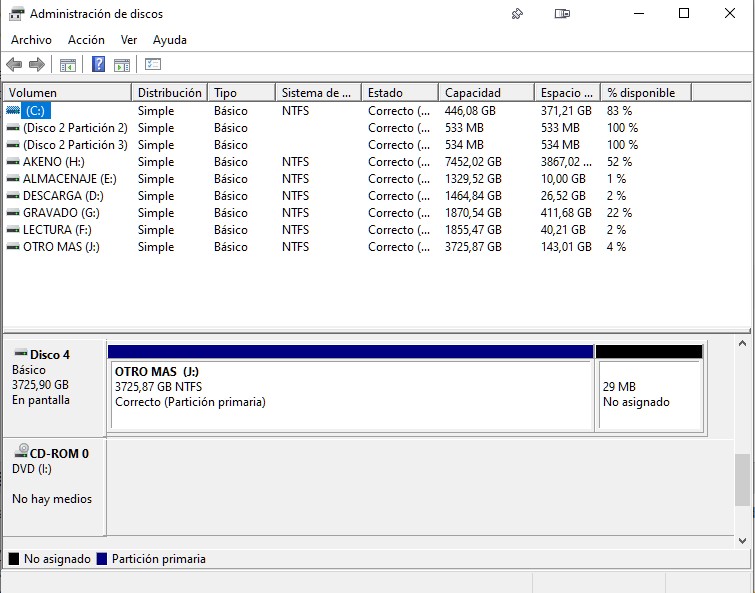755x593 pixels.
Task: Click the settings checklist toolbar icon
Action: (x=153, y=64)
